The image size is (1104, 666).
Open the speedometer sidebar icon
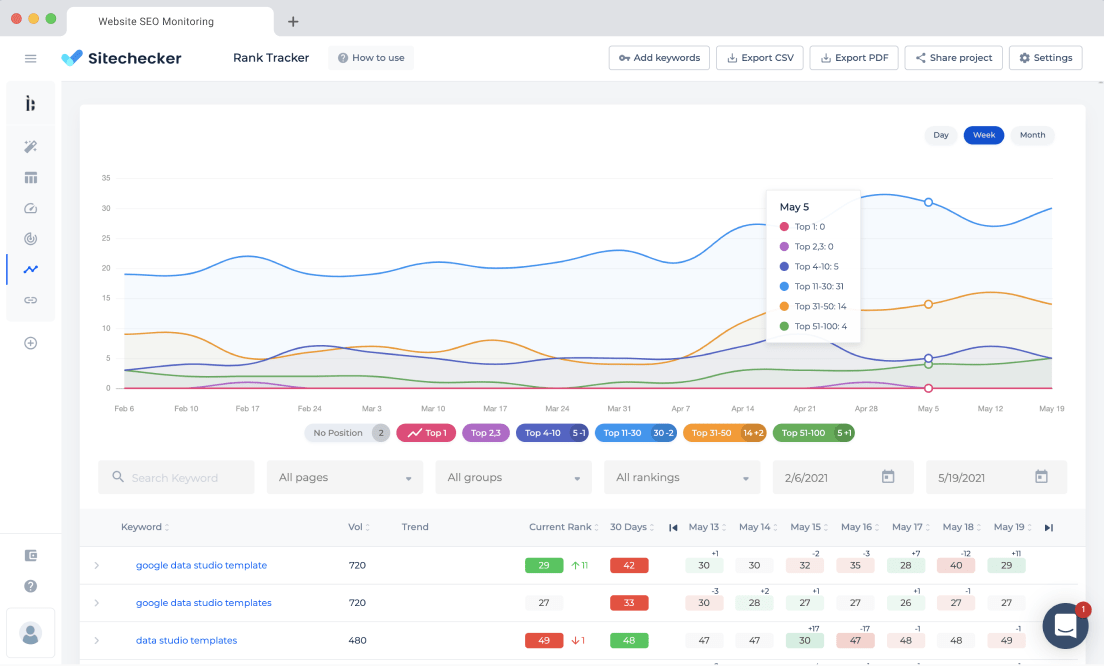[30, 208]
